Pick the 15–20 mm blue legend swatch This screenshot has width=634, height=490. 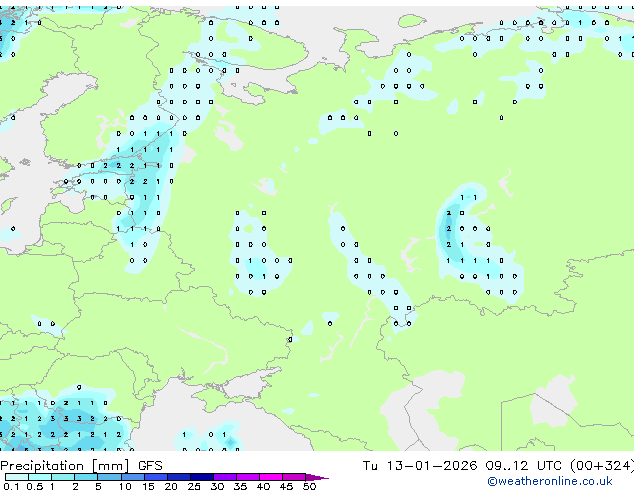[155, 477]
